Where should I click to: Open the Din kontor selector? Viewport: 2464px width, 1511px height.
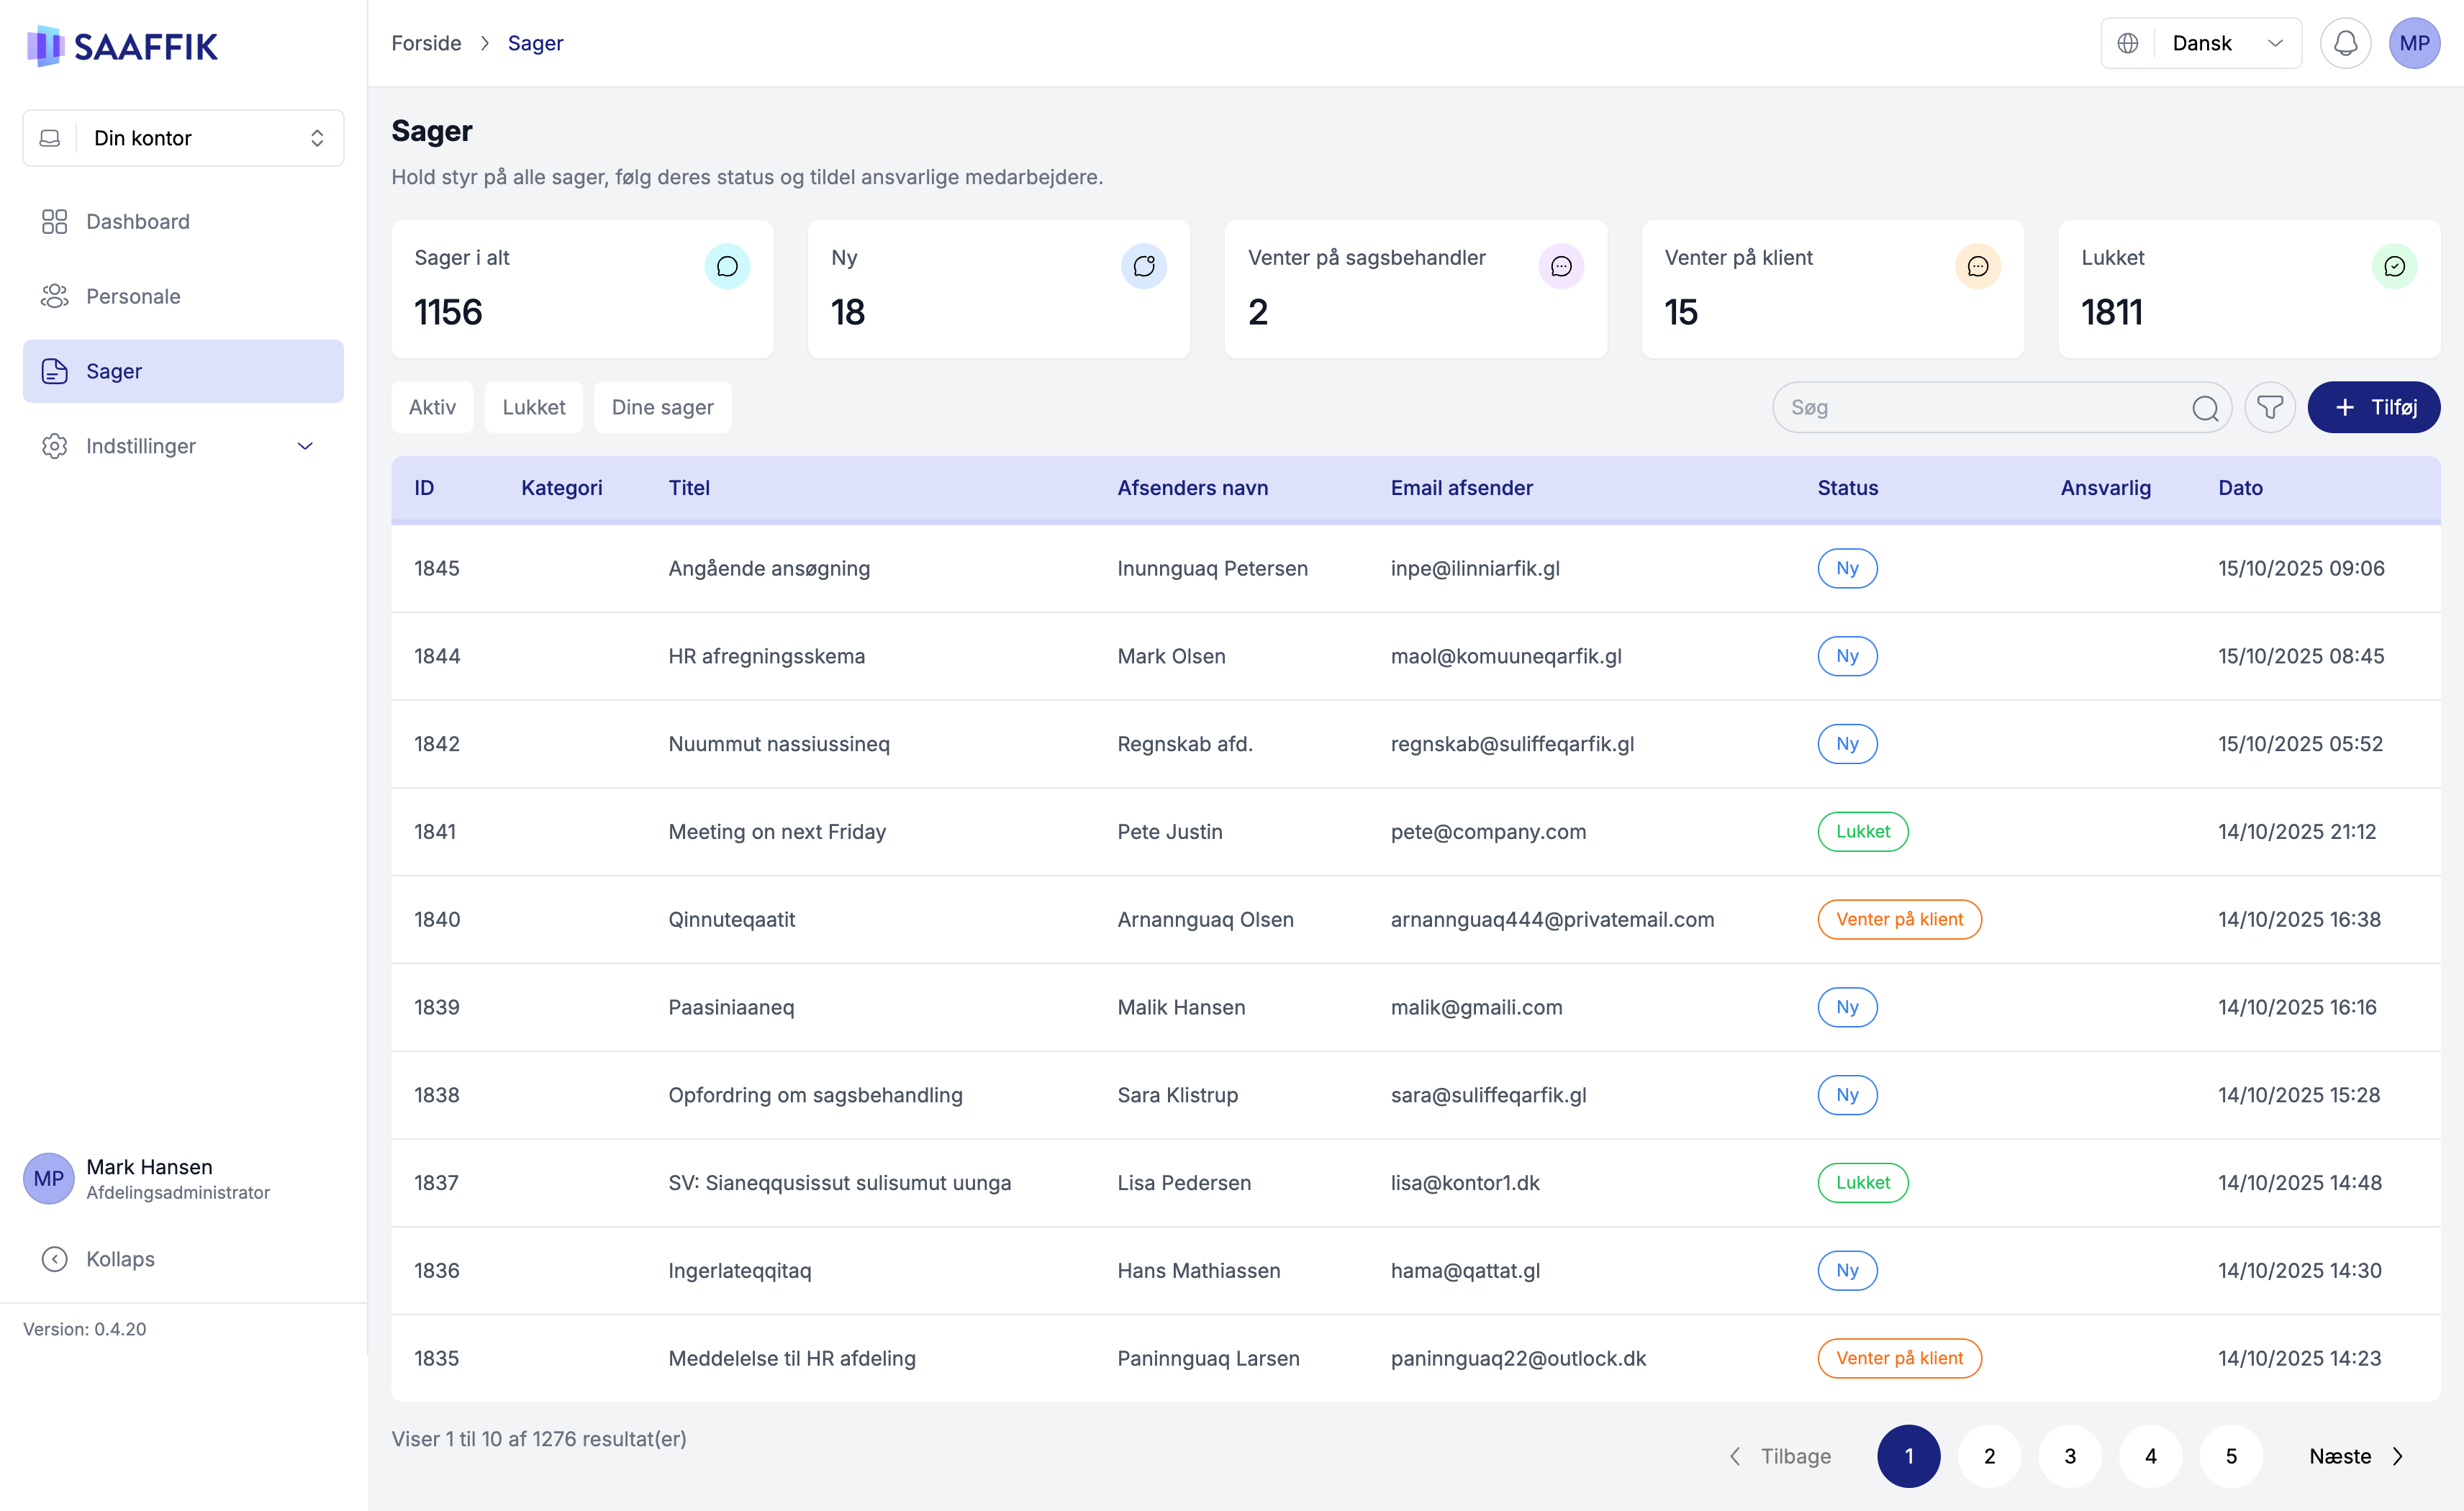[183, 138]
